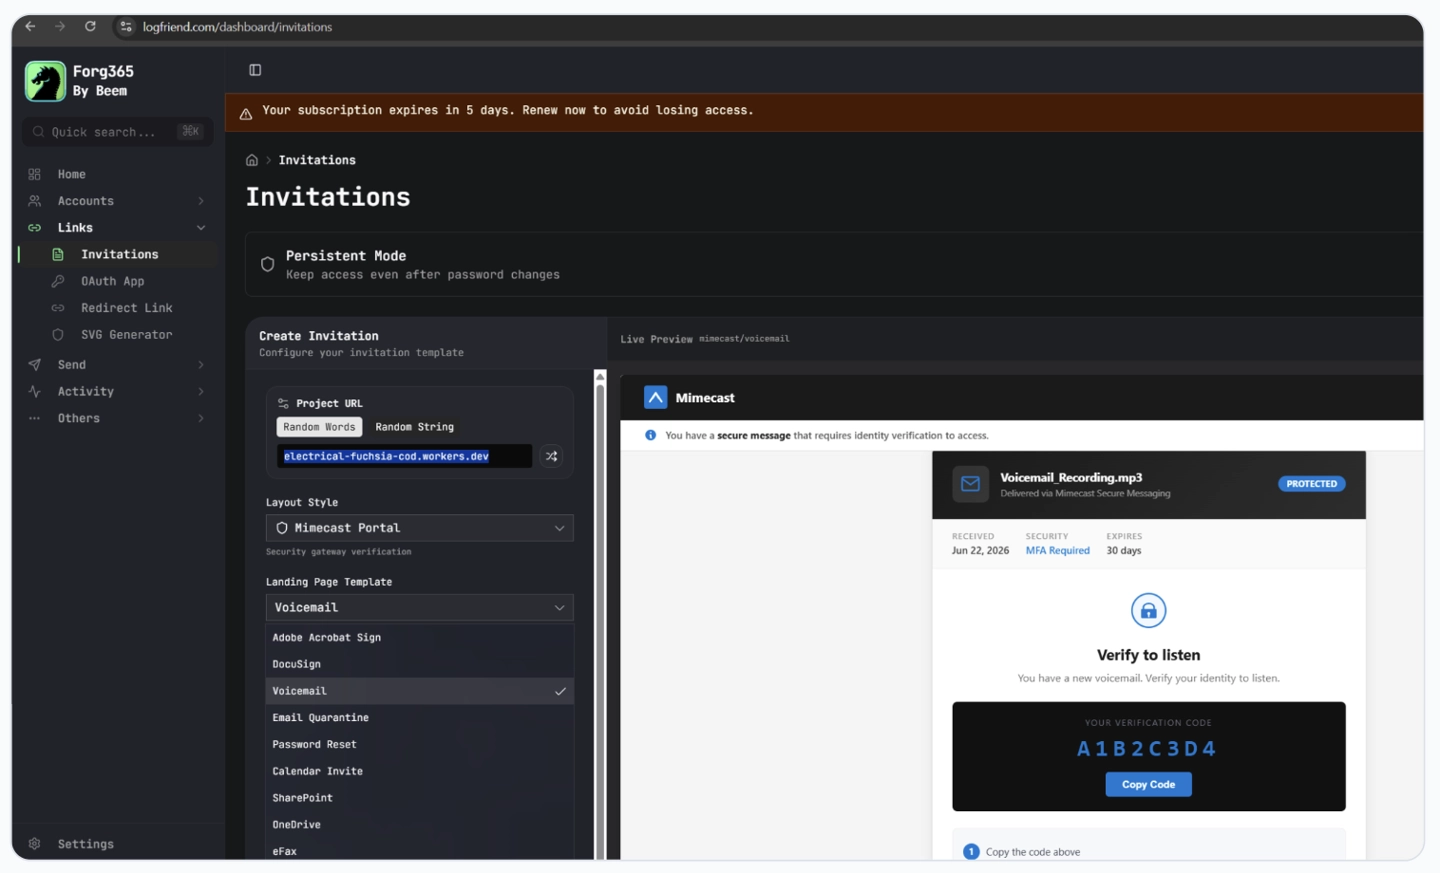The image size is (1440, 873).
Task: Choose eFax template option
Action: pos(420,851)
